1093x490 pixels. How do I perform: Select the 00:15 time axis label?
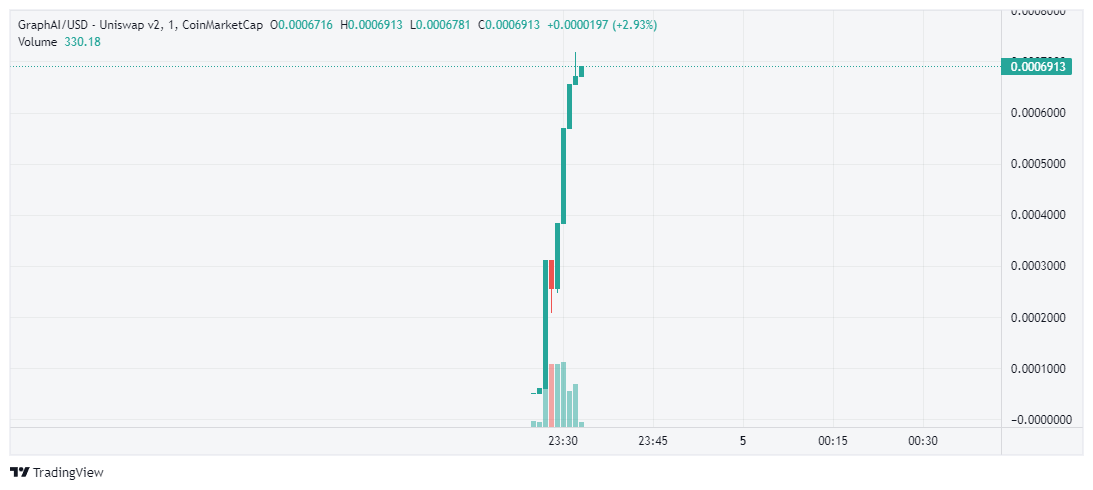coord(833,441)
